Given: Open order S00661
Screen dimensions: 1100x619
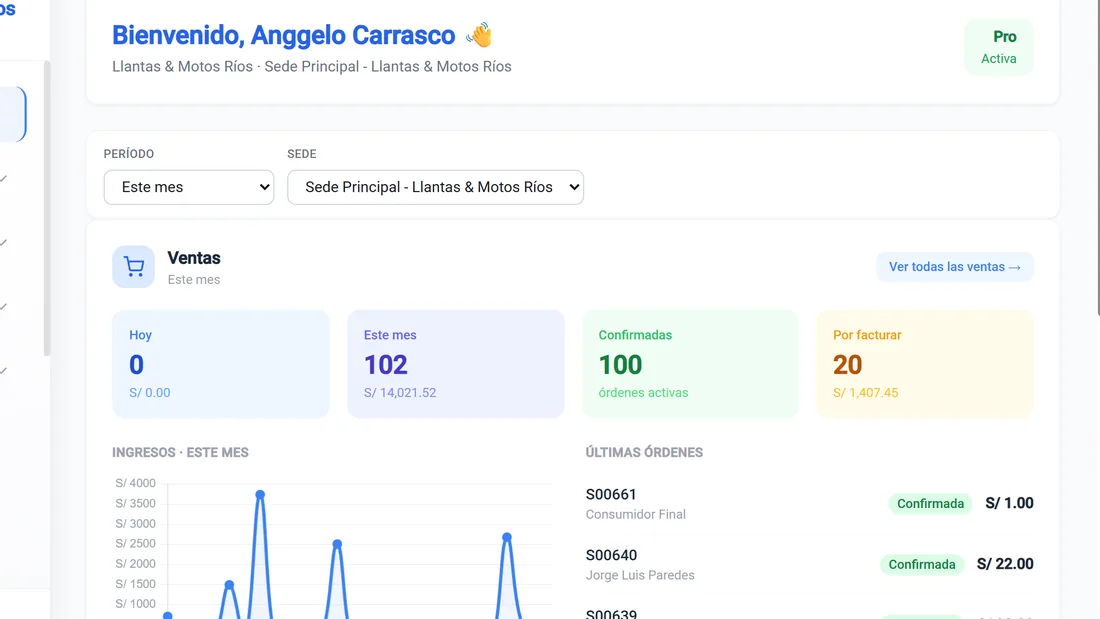Looking at the screenshot, I should [x=611, y=495].
